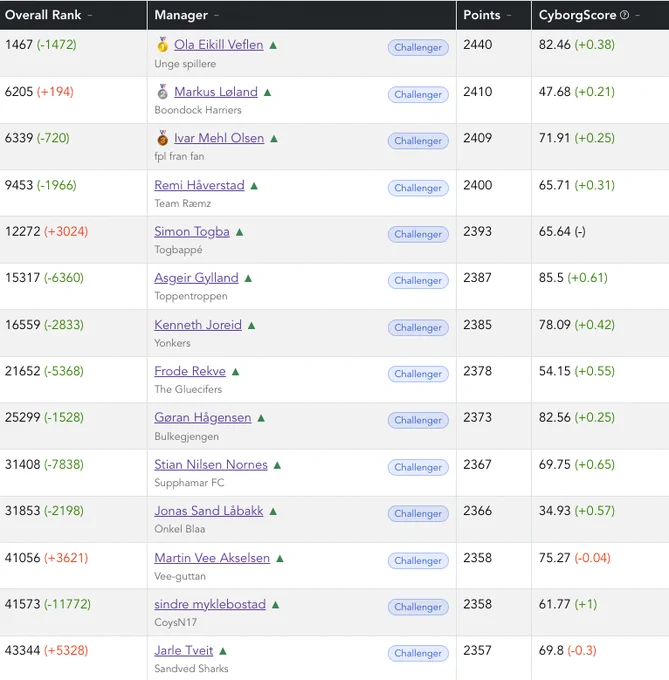
Task: Open Markus Løland's manager profile
Action: (216, 92)
